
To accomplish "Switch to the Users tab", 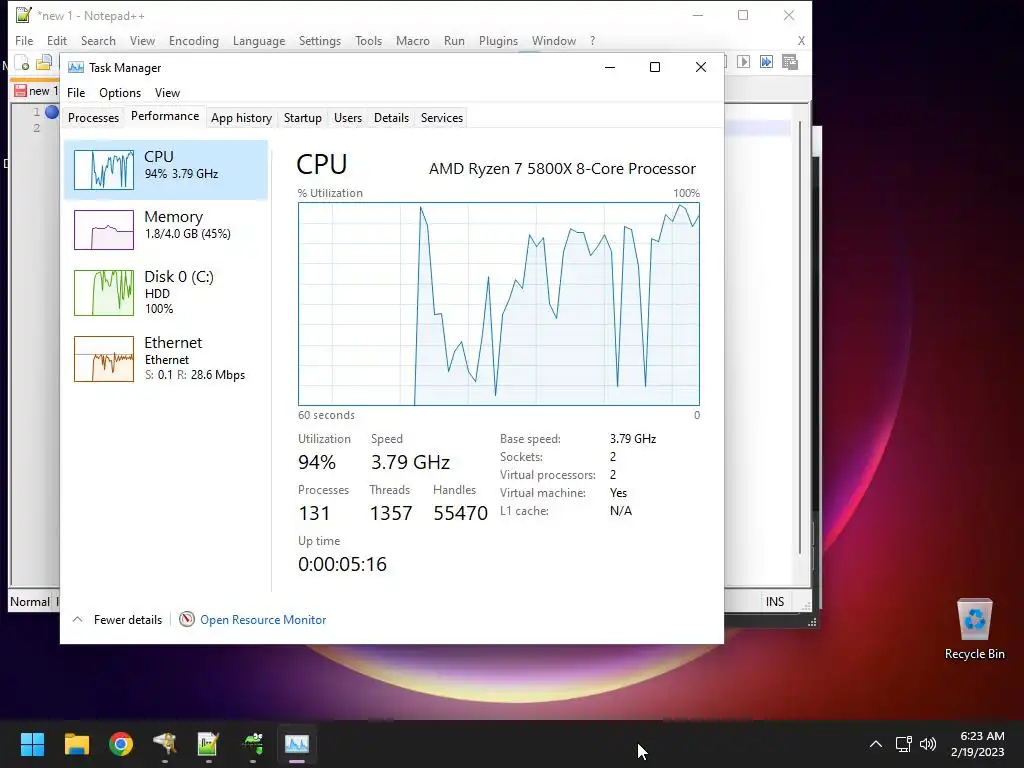I will tap(347, 118).
